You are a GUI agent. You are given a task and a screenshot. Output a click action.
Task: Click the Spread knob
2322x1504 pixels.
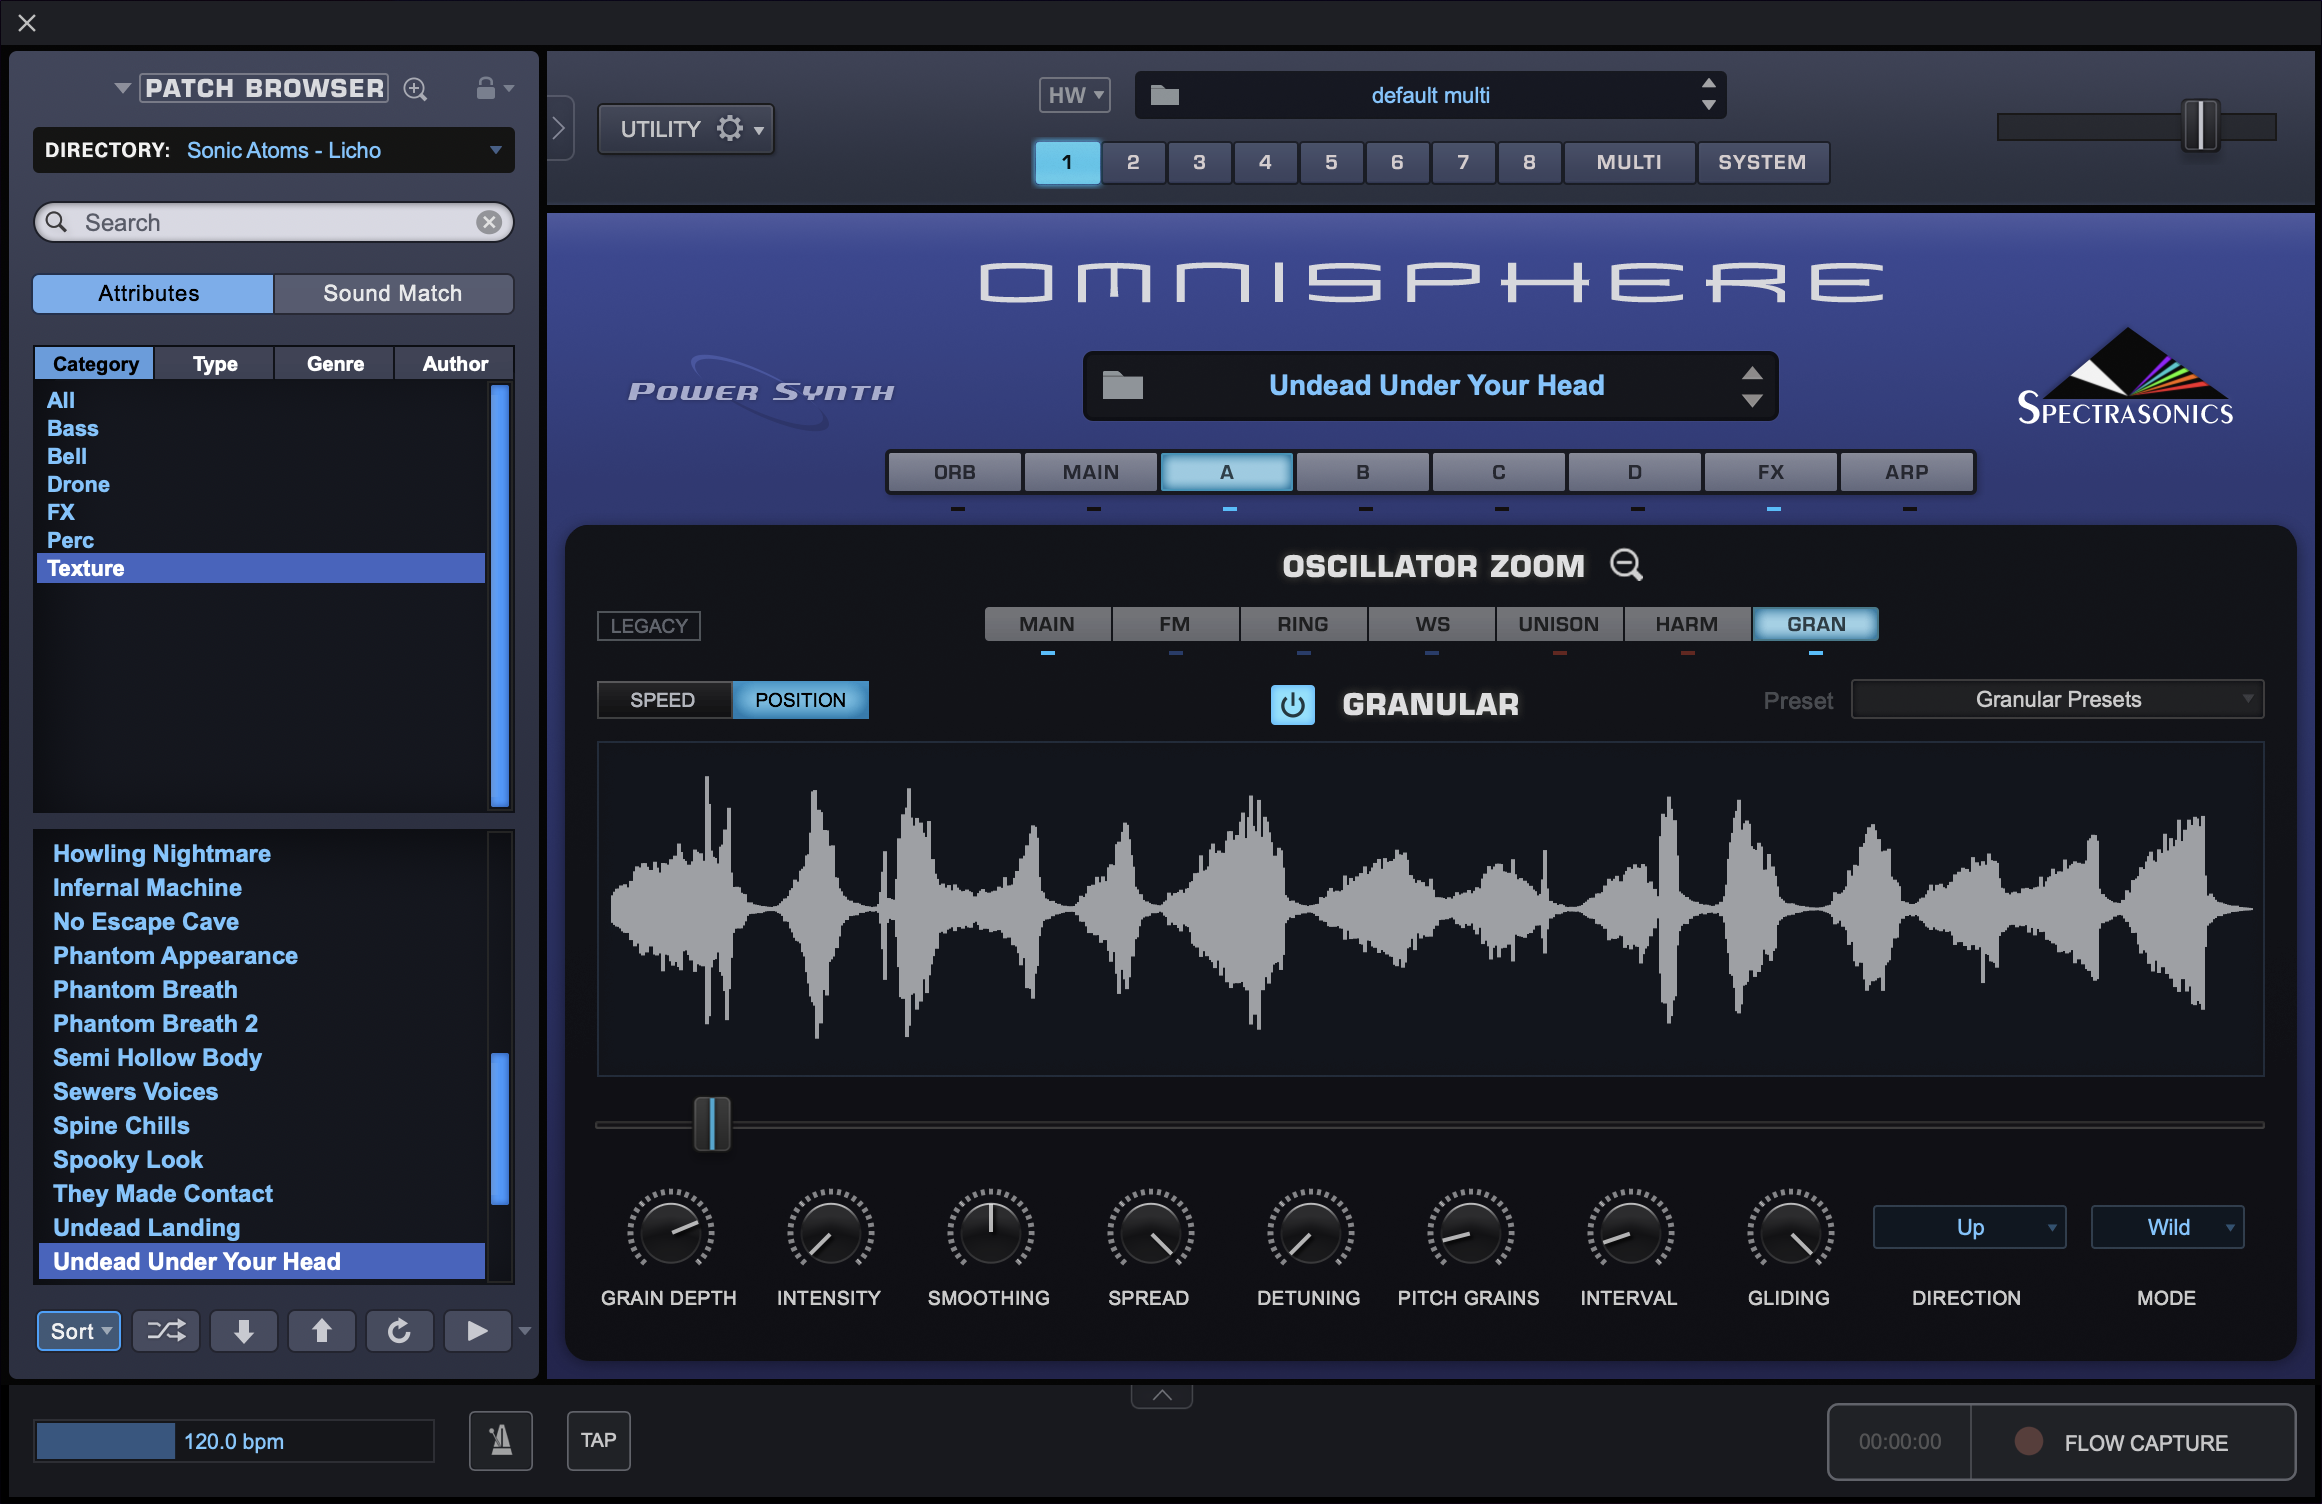[1150, 1231]
